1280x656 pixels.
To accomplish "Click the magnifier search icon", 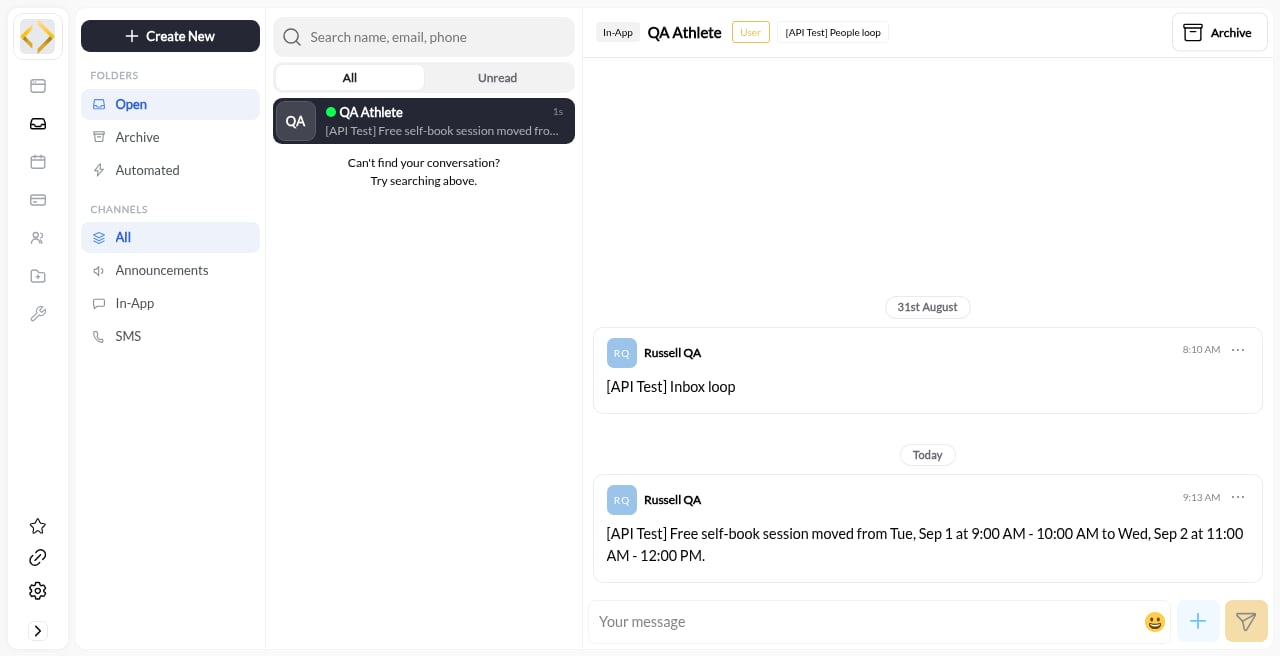I will (x=292, y=37).
